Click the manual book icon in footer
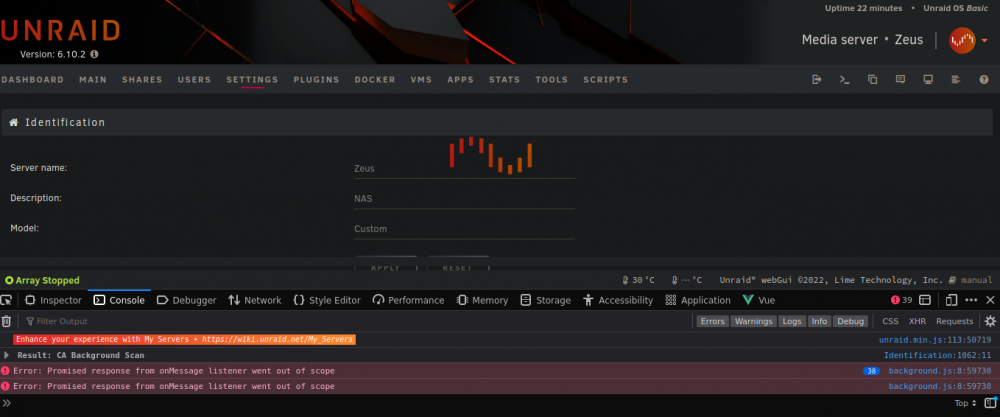The image size is (1000, 417). (952, 280)
